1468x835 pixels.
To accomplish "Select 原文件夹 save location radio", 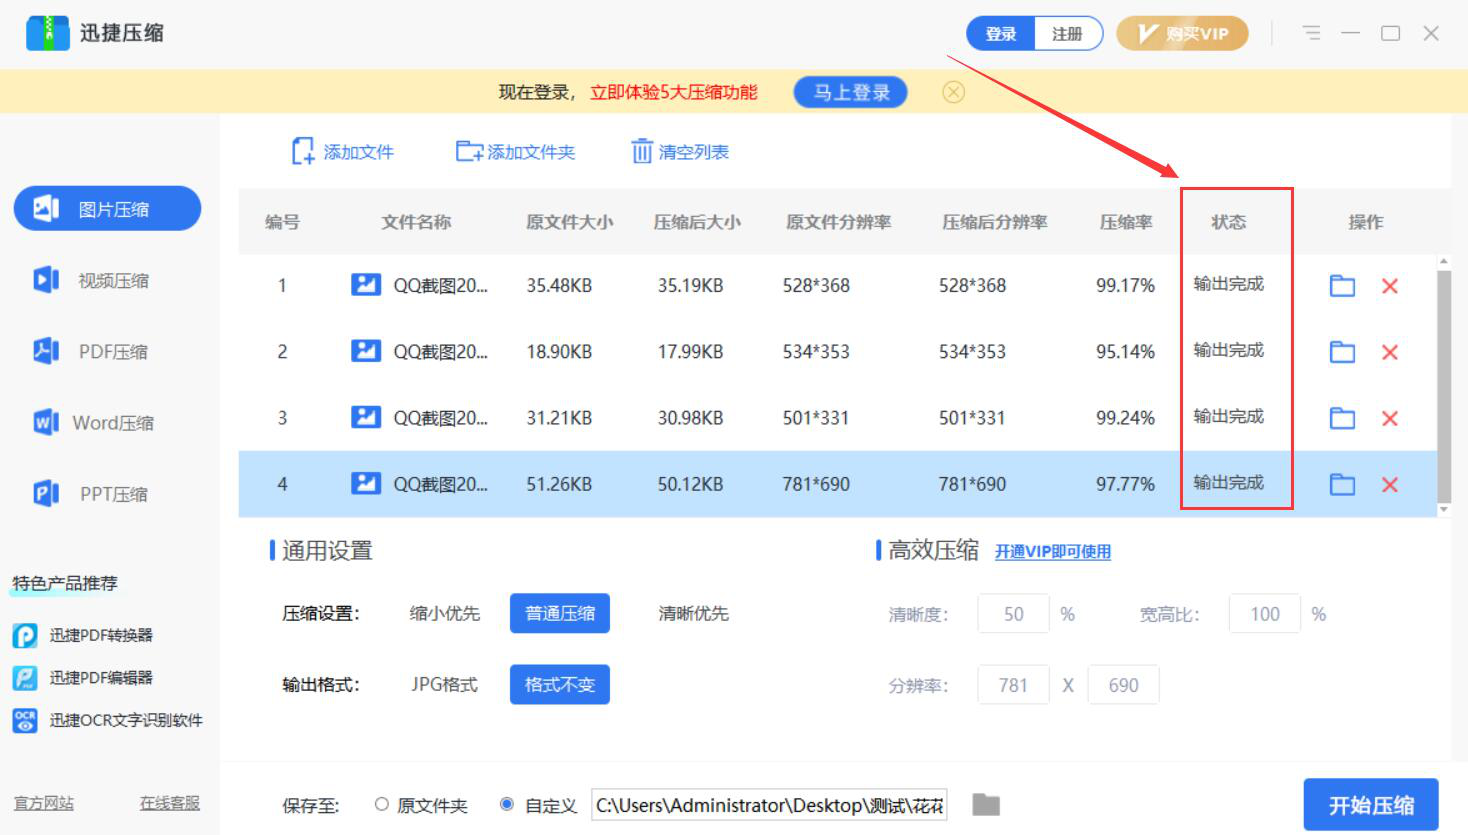I will coord(382,805).
